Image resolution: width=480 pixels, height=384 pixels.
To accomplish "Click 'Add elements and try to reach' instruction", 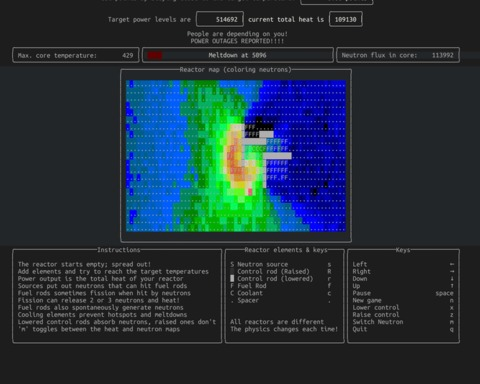I will (113, 271).
